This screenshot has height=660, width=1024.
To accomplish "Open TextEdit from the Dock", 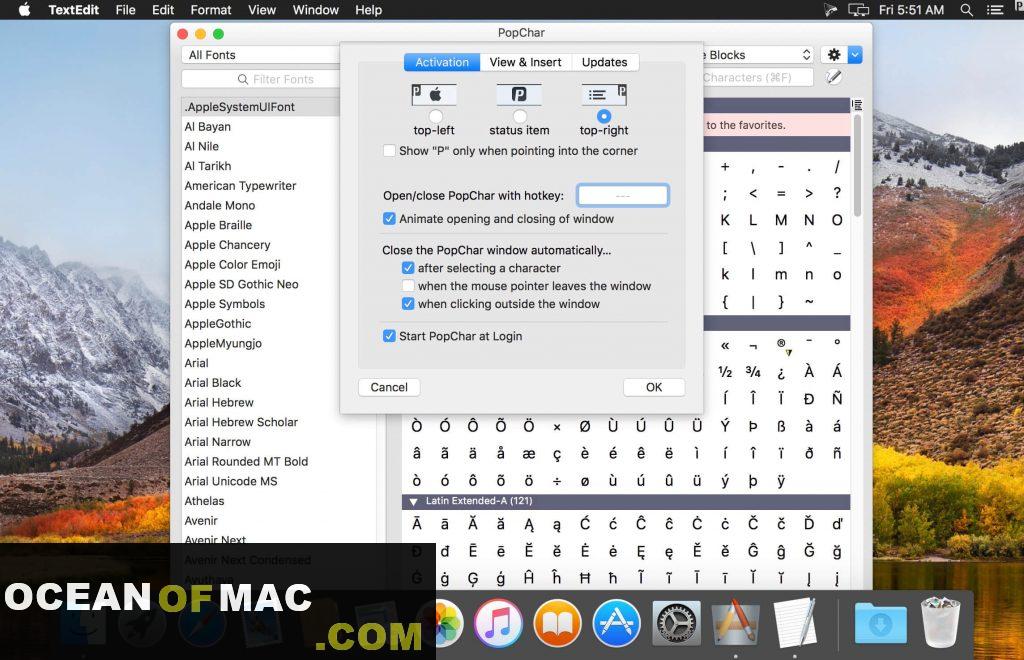I will (795, 623).
